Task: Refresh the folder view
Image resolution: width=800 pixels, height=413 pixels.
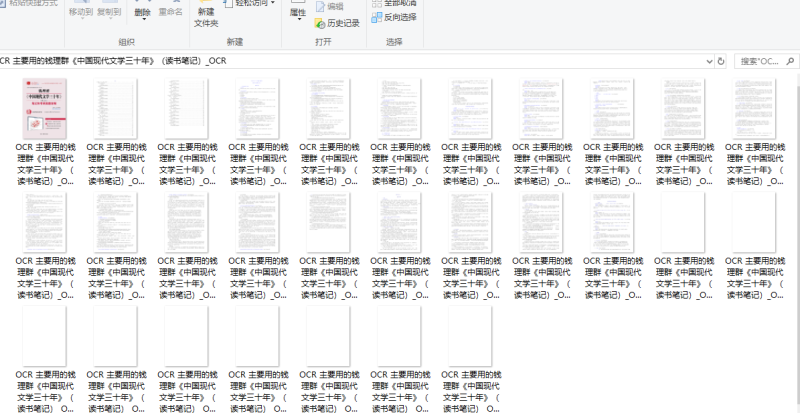Action: [721, 61]
